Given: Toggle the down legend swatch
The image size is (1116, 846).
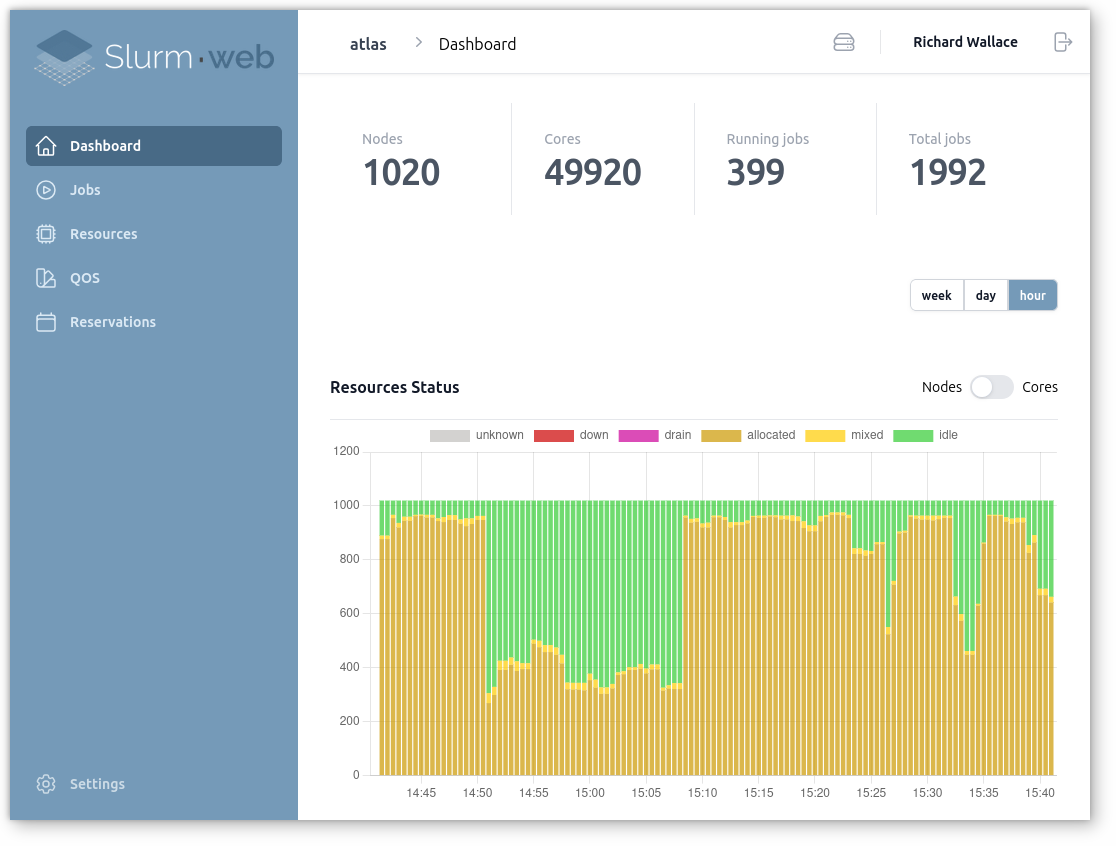Looking at the screenshot, I should [x=554, y=435].
